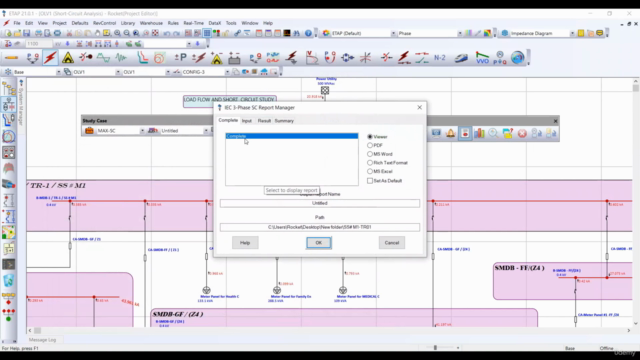Viewport: 640px width, 360px height.
Task: Open the globe geospatial view mode icon
Action: (x=518, y=58)
